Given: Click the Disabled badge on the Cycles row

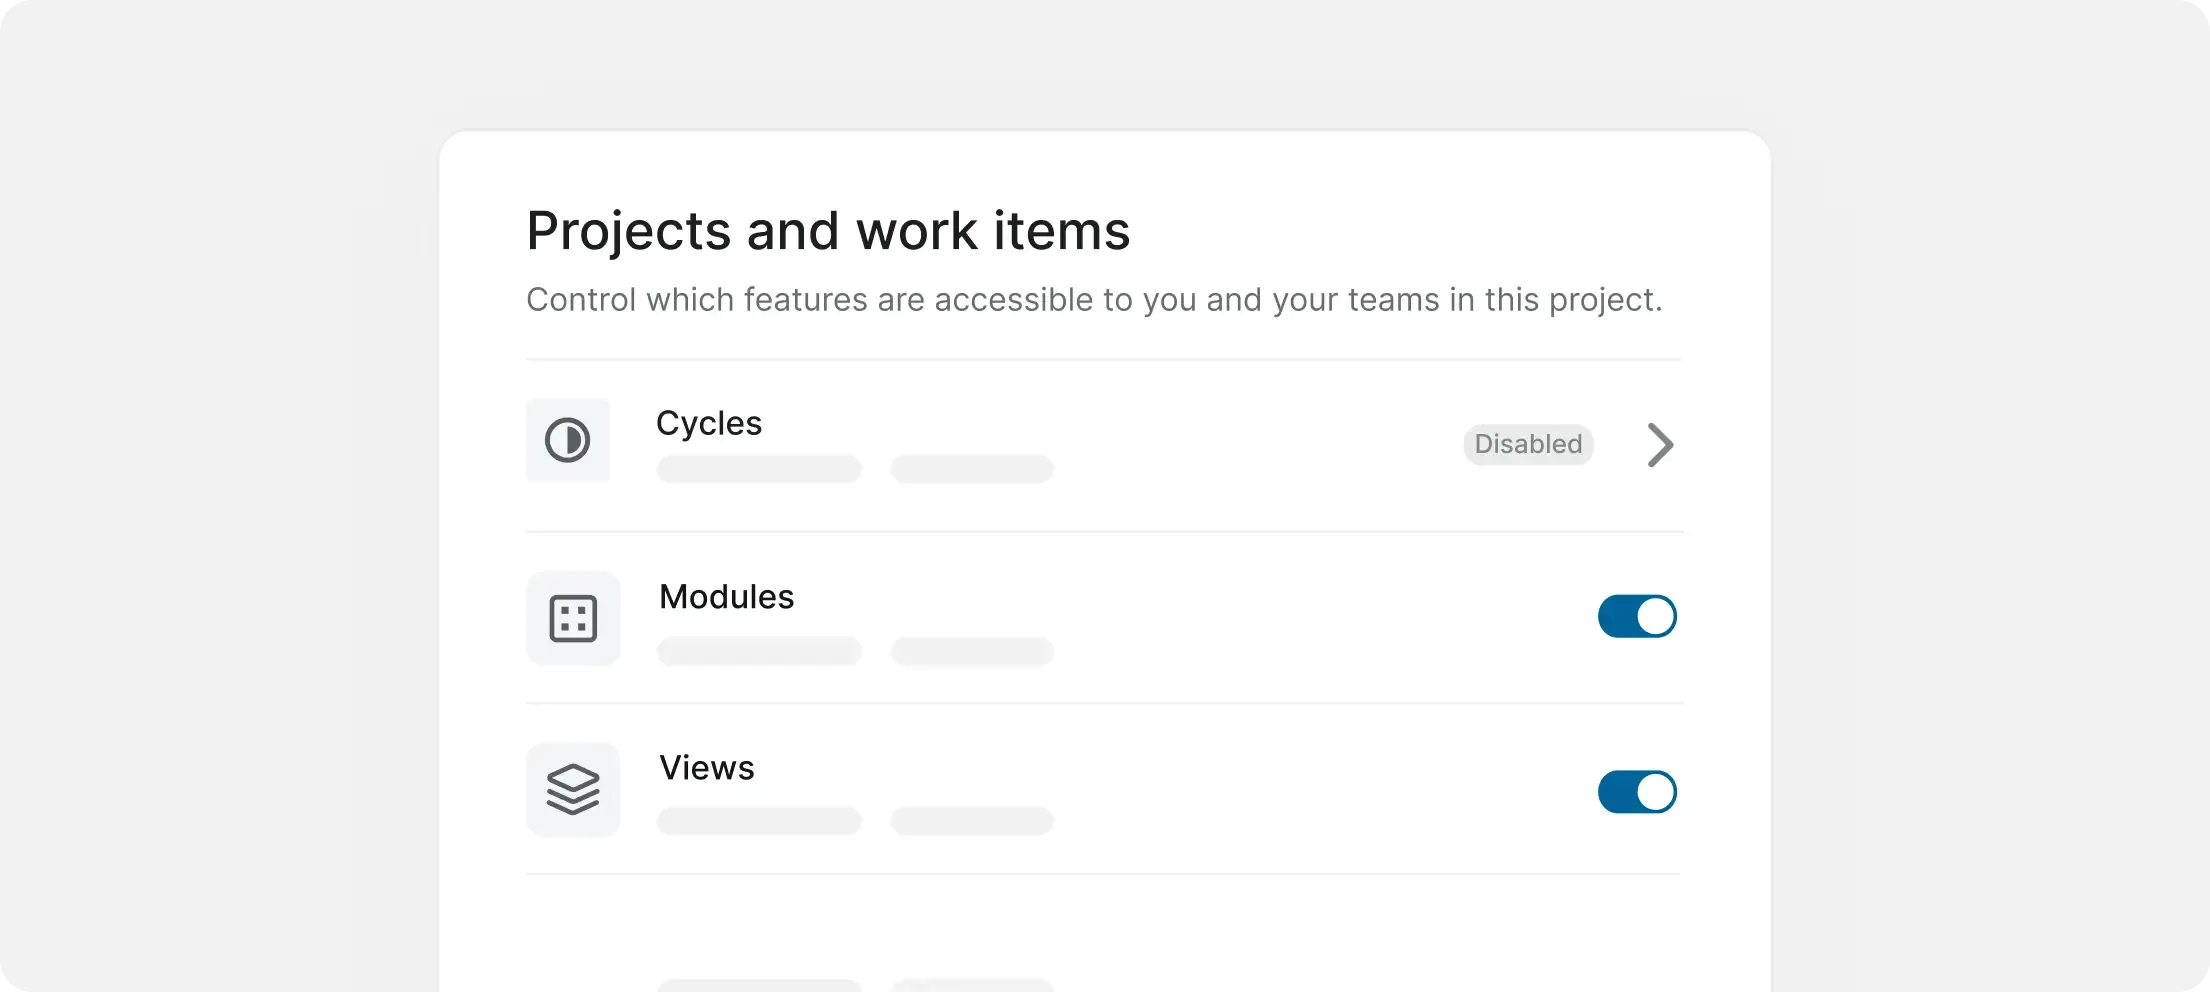Looking at the screenshot, I should pos(1528,445).
